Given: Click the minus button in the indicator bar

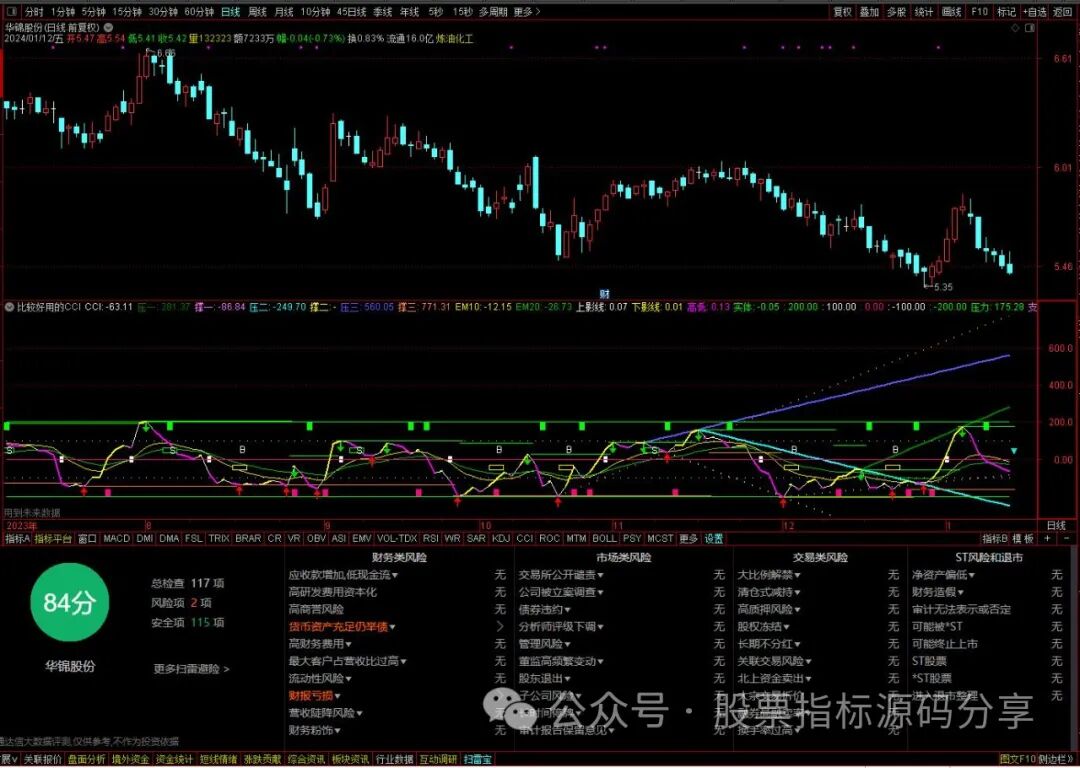Looking at the screenshot, I should (x=1066, y=539).
